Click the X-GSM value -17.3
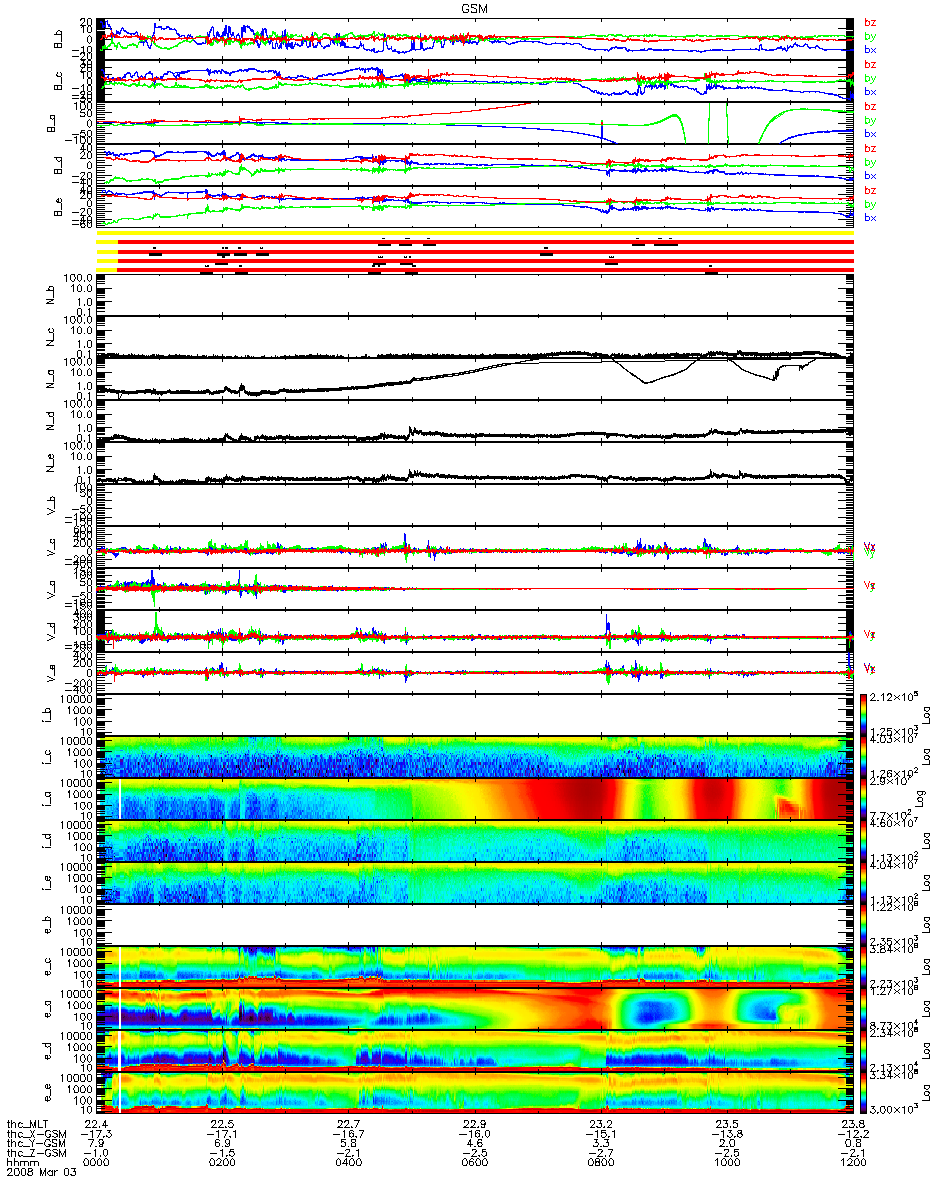Viewport: 930px width, 1200px height. click(96, 1134)
